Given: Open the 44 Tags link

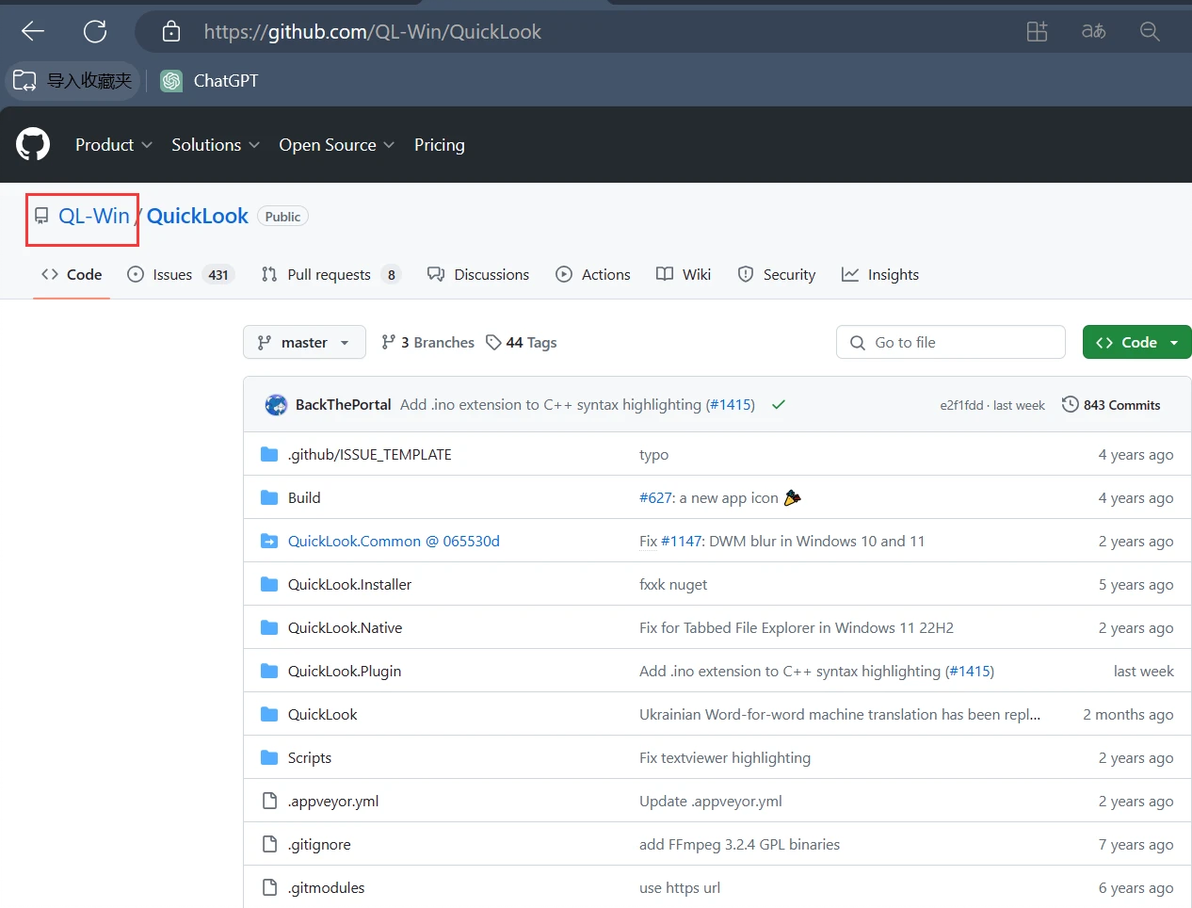Looking at the screenshot, I should pyautogui.click(x=521, y=342).
